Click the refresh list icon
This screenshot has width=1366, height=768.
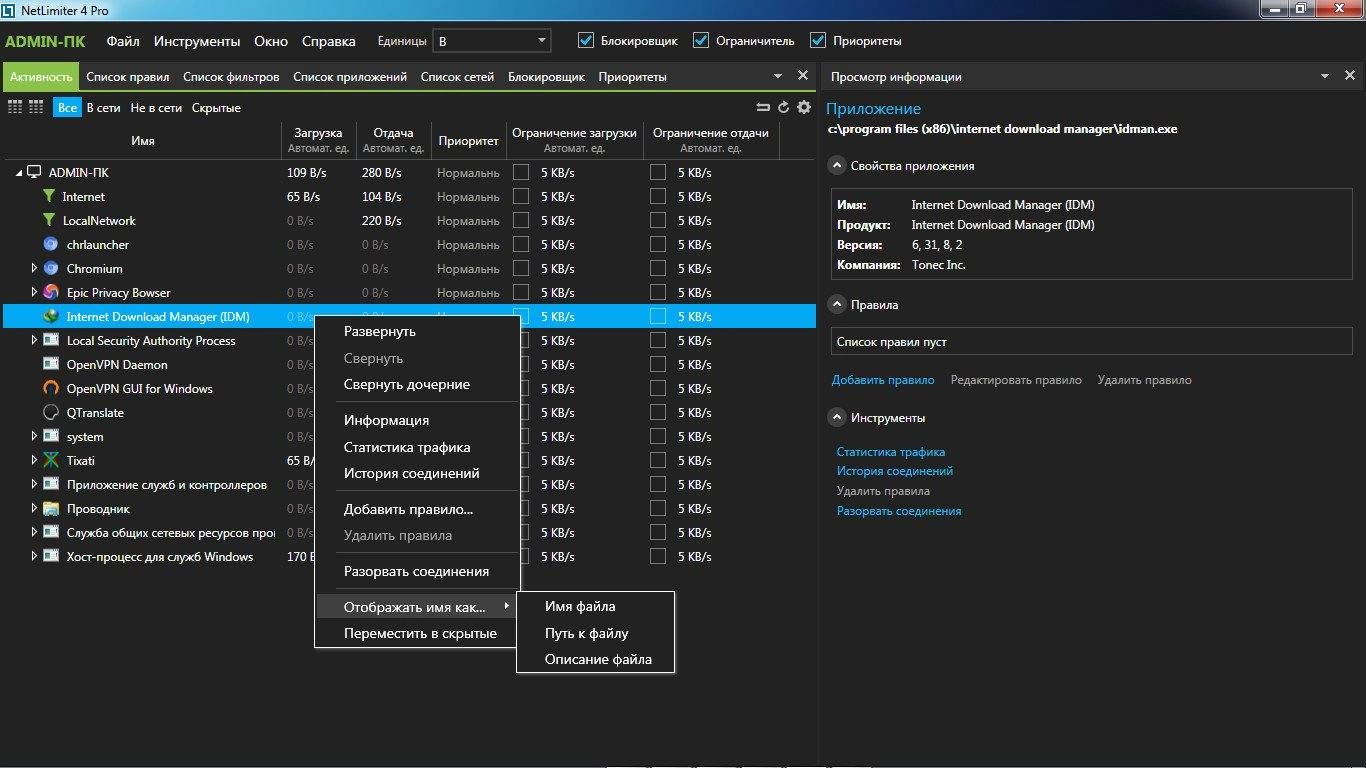[784, 107]
